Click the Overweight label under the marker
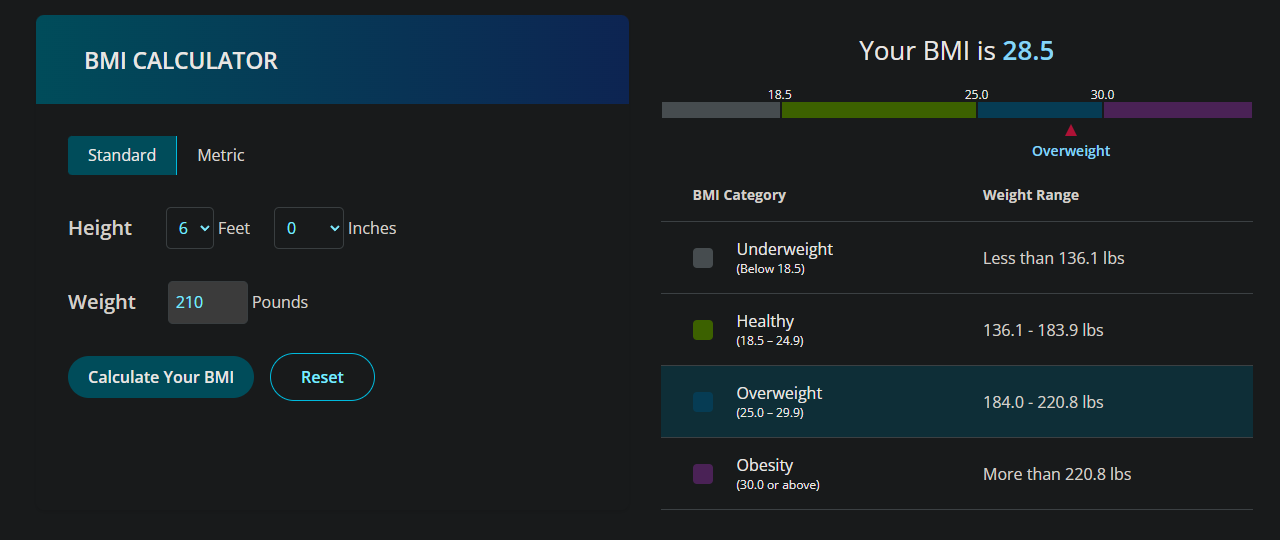The width and height of the screenshot is (1280, 540). click(x=1071, y=151)
